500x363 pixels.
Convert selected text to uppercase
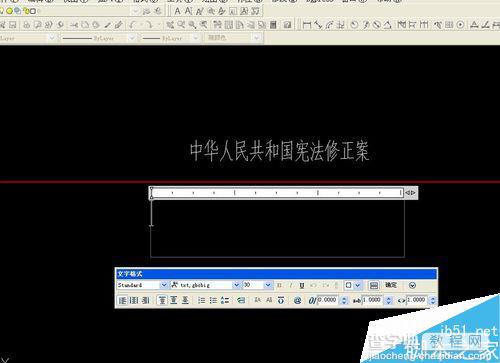[258, 300]
